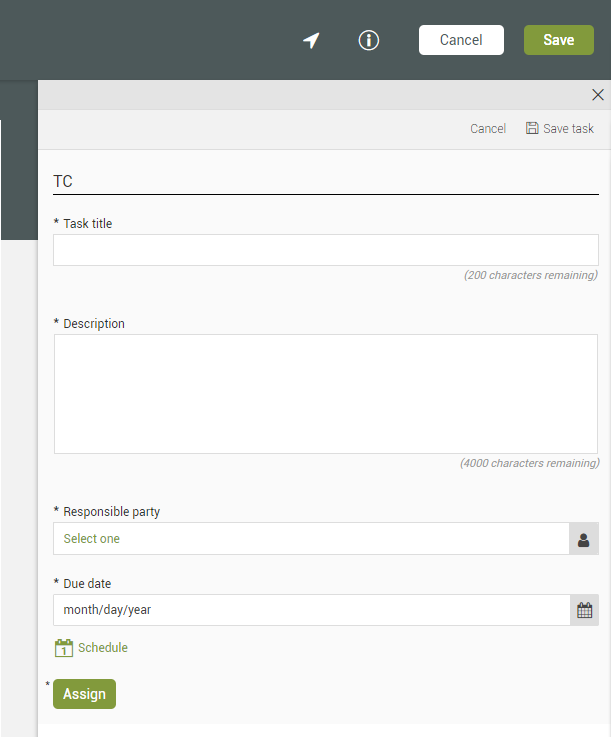Select the Save task text label
This screenshot has height=737, width=611.
point(568,129)
